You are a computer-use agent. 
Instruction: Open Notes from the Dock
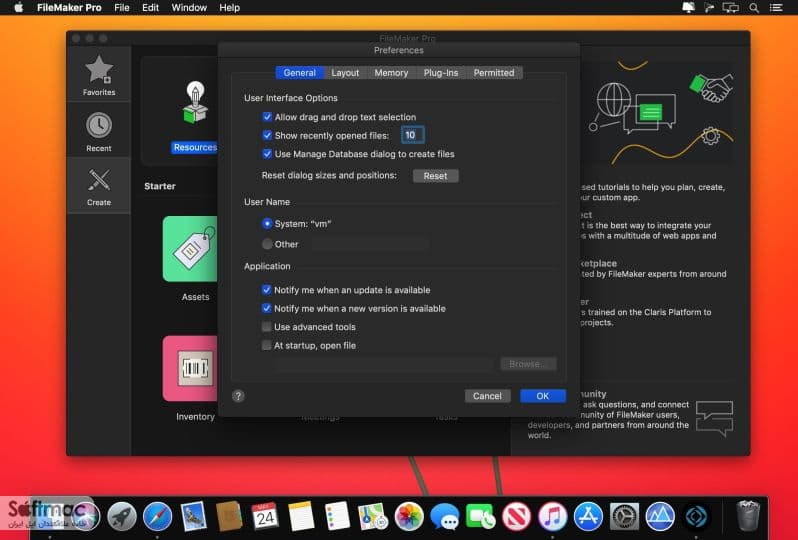[301, 516]
